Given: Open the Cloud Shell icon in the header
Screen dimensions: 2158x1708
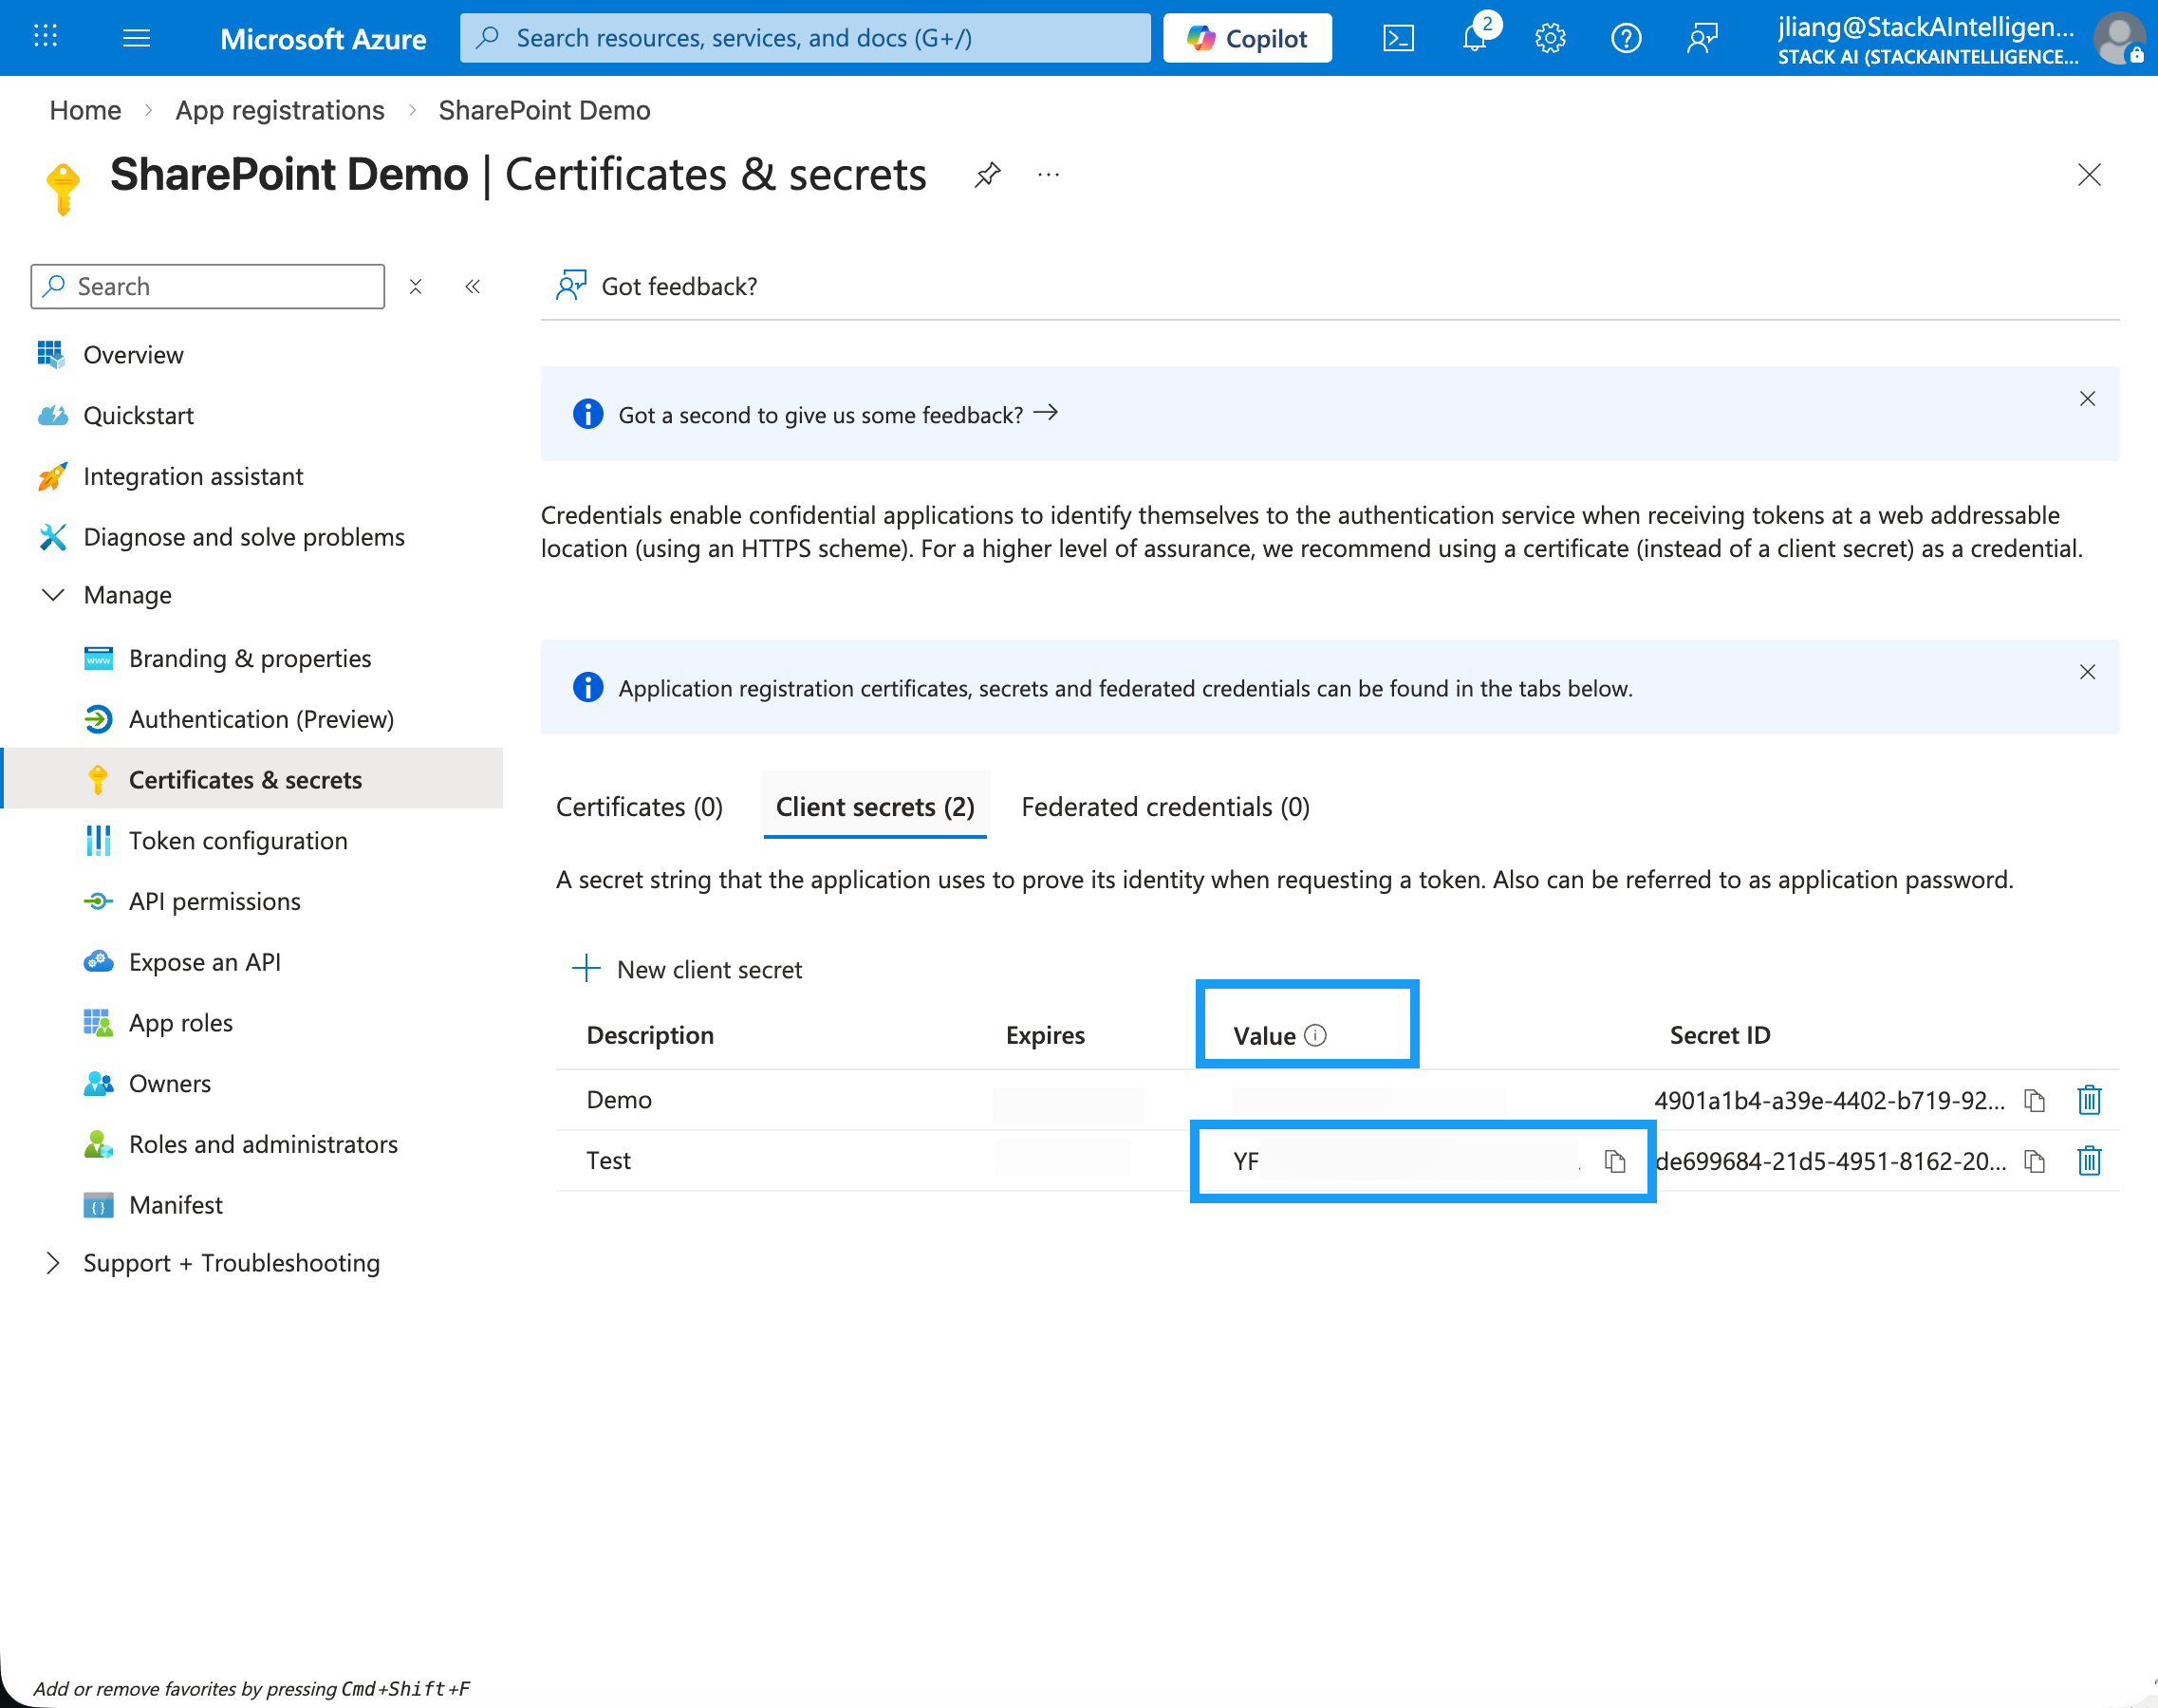Looking at the screenshot, I should 1398,38.
